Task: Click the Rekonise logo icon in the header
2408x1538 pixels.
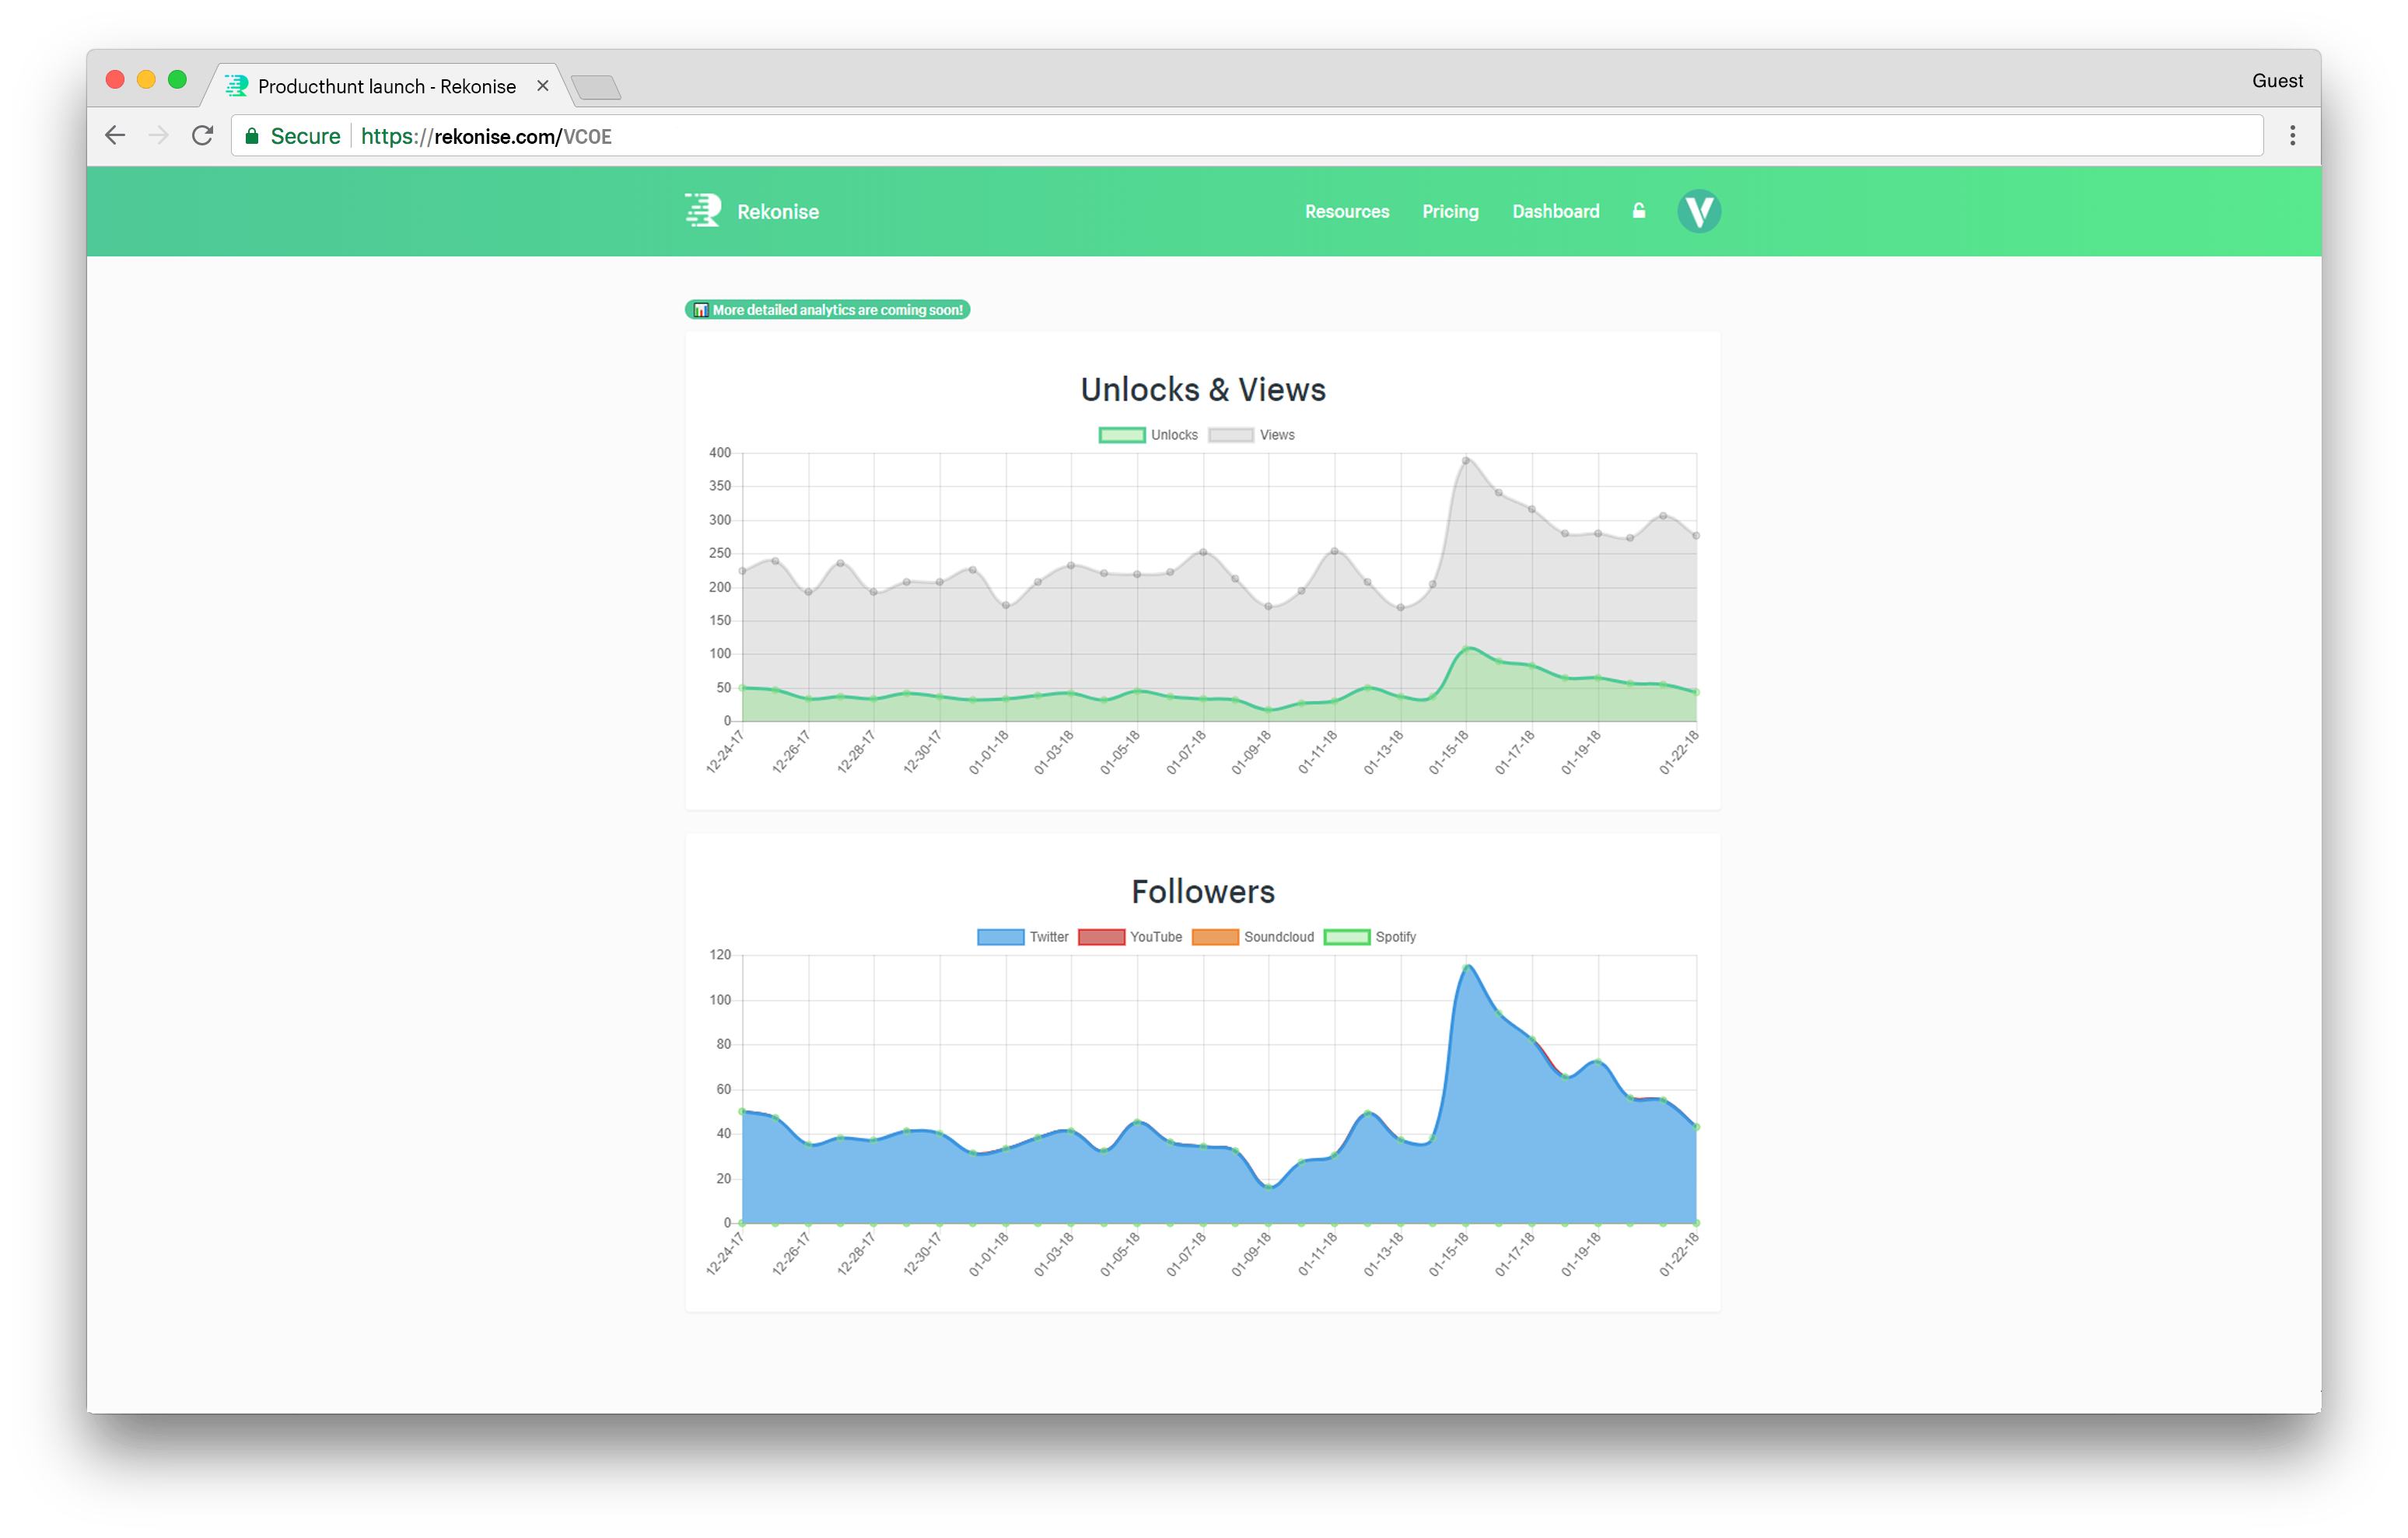Action: [703, 211]
